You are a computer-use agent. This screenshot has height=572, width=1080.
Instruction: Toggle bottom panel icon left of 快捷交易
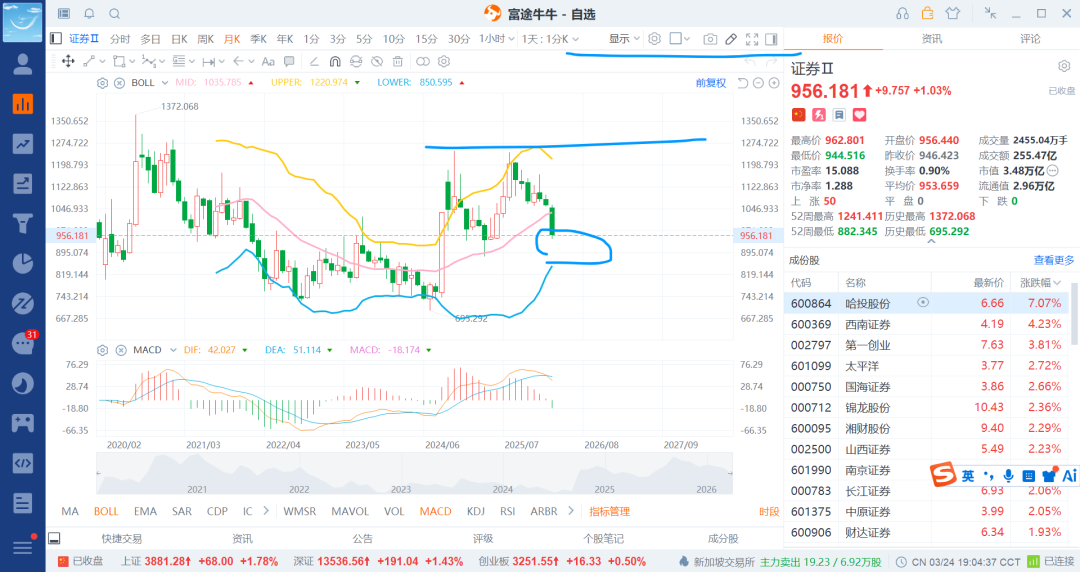pos(54,538)
